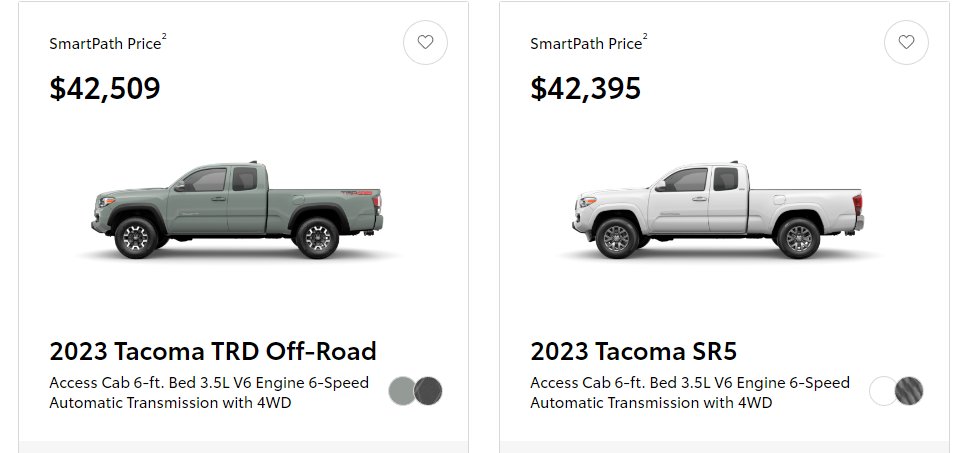Select the light green exterior color swatch
The image size is (975, 453).
point(402,391)
